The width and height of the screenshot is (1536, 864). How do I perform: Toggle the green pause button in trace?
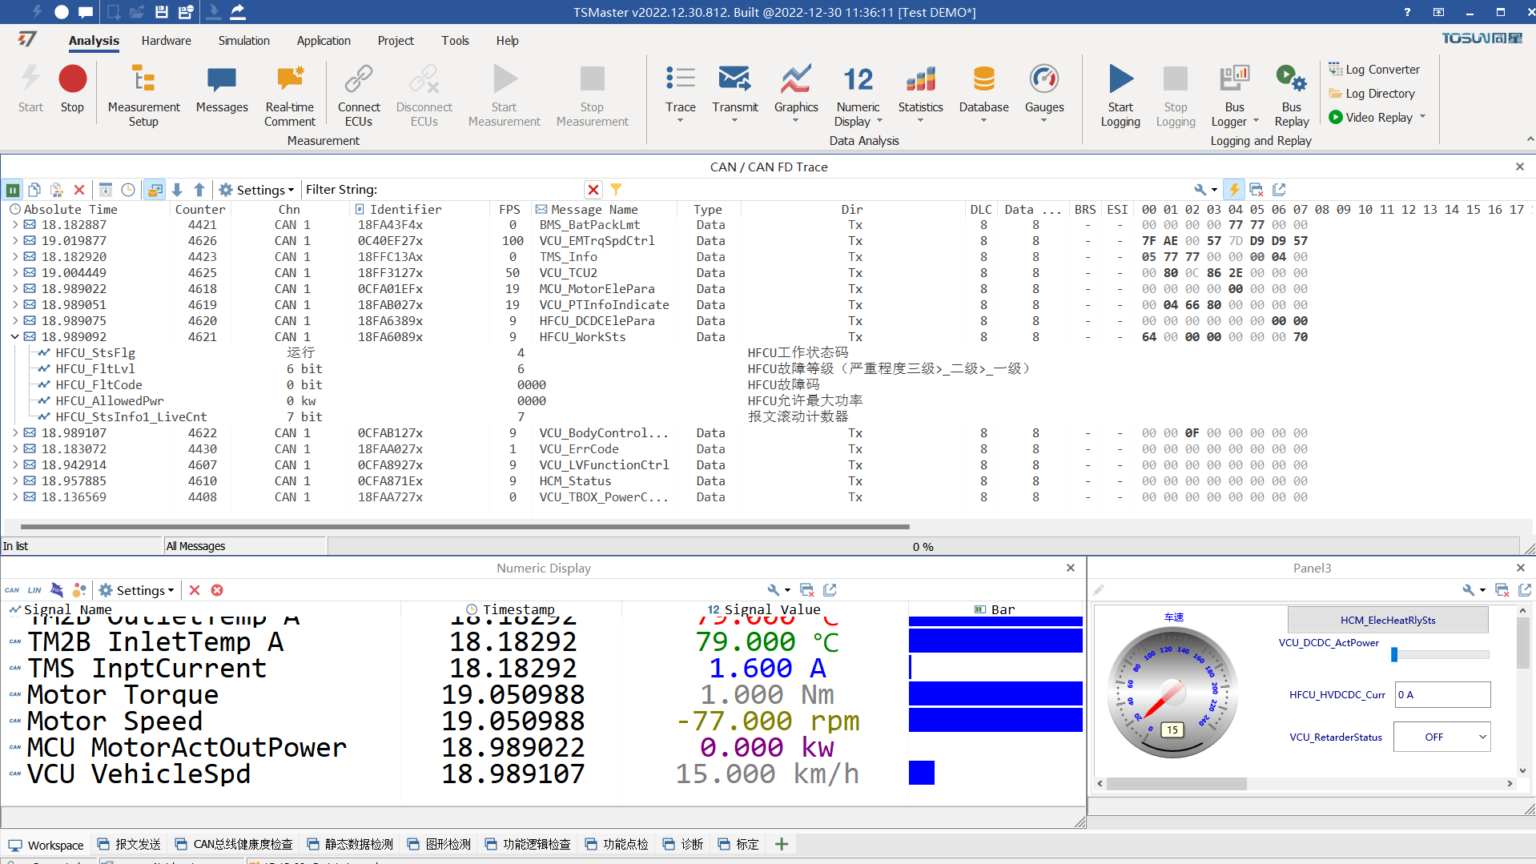point(13,190)
